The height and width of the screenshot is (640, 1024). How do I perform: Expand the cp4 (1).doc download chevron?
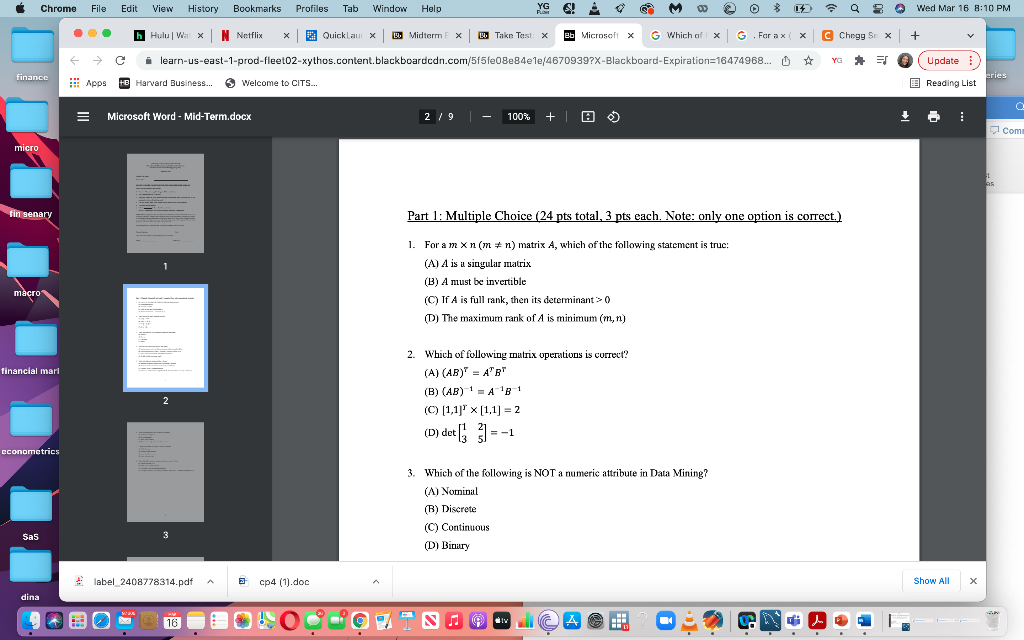click(375, 581)
